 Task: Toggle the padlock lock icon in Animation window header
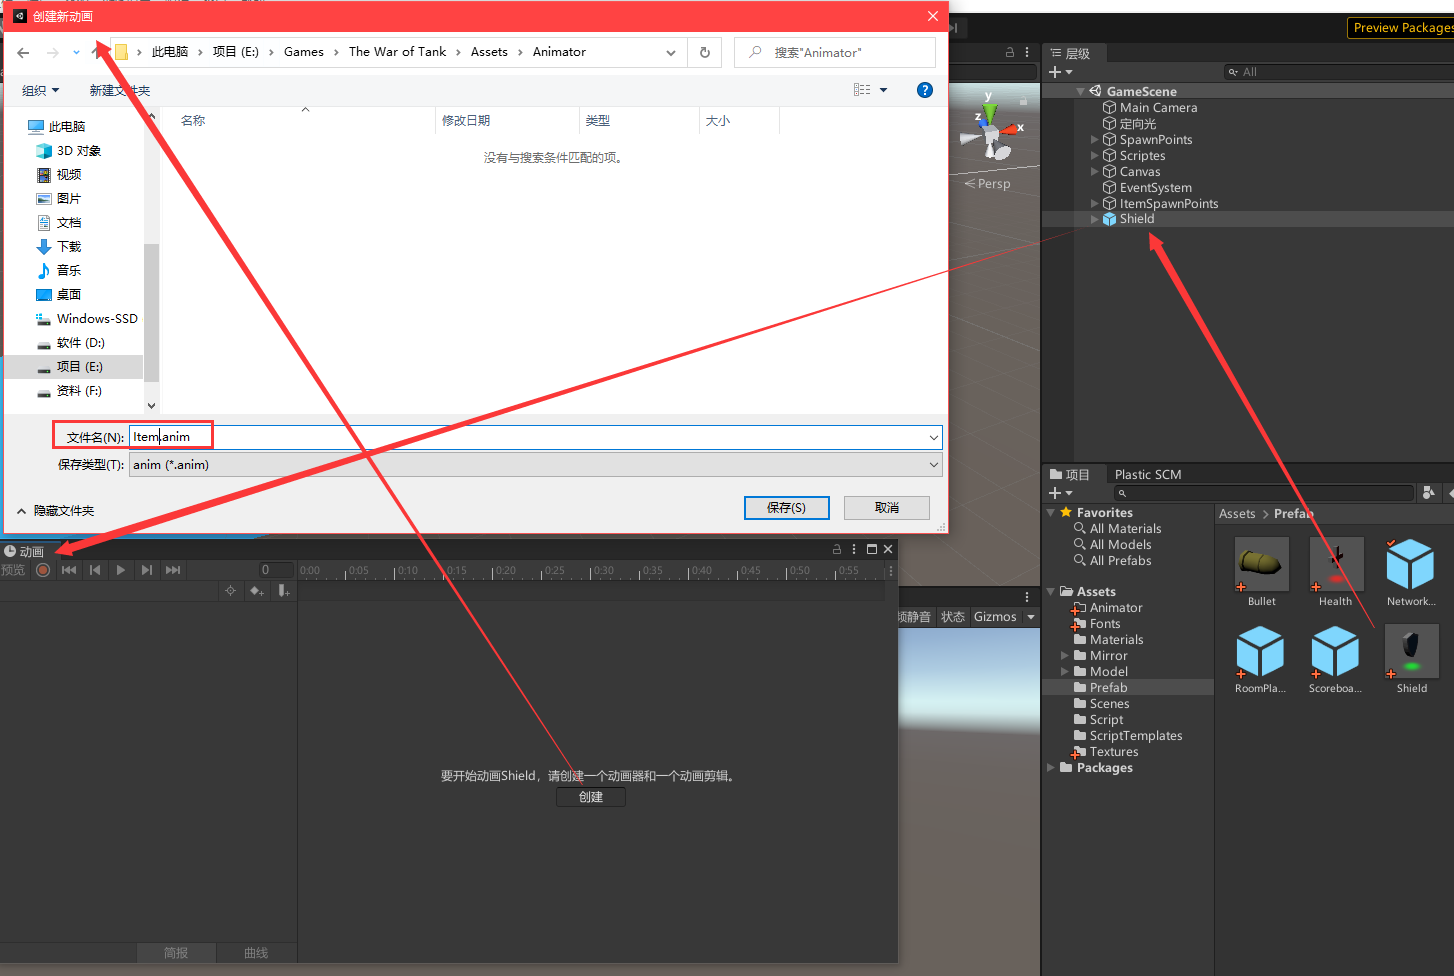(x=836, y=548)
